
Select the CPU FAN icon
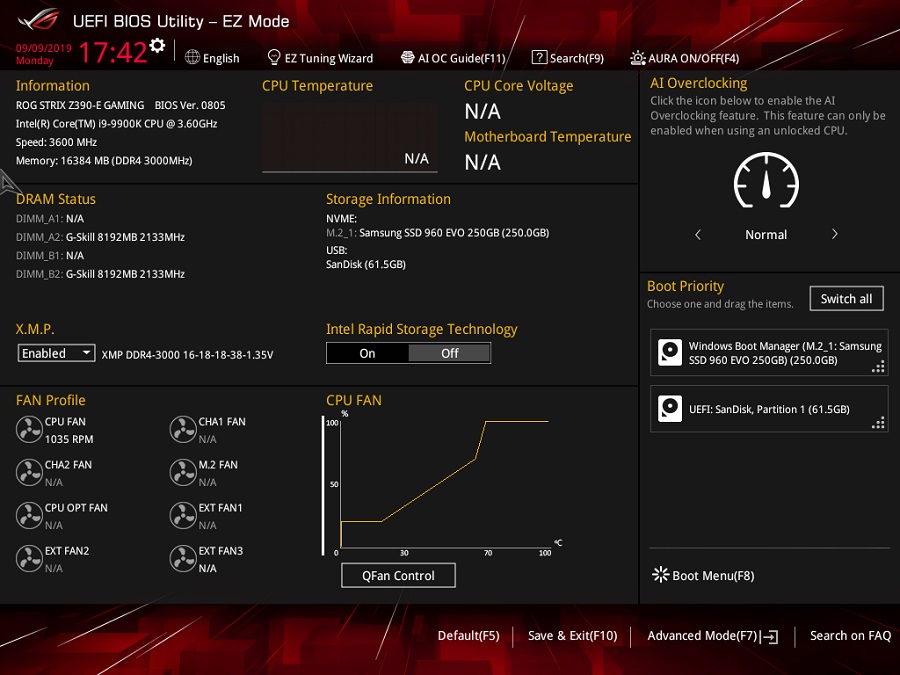pos(29,429)
